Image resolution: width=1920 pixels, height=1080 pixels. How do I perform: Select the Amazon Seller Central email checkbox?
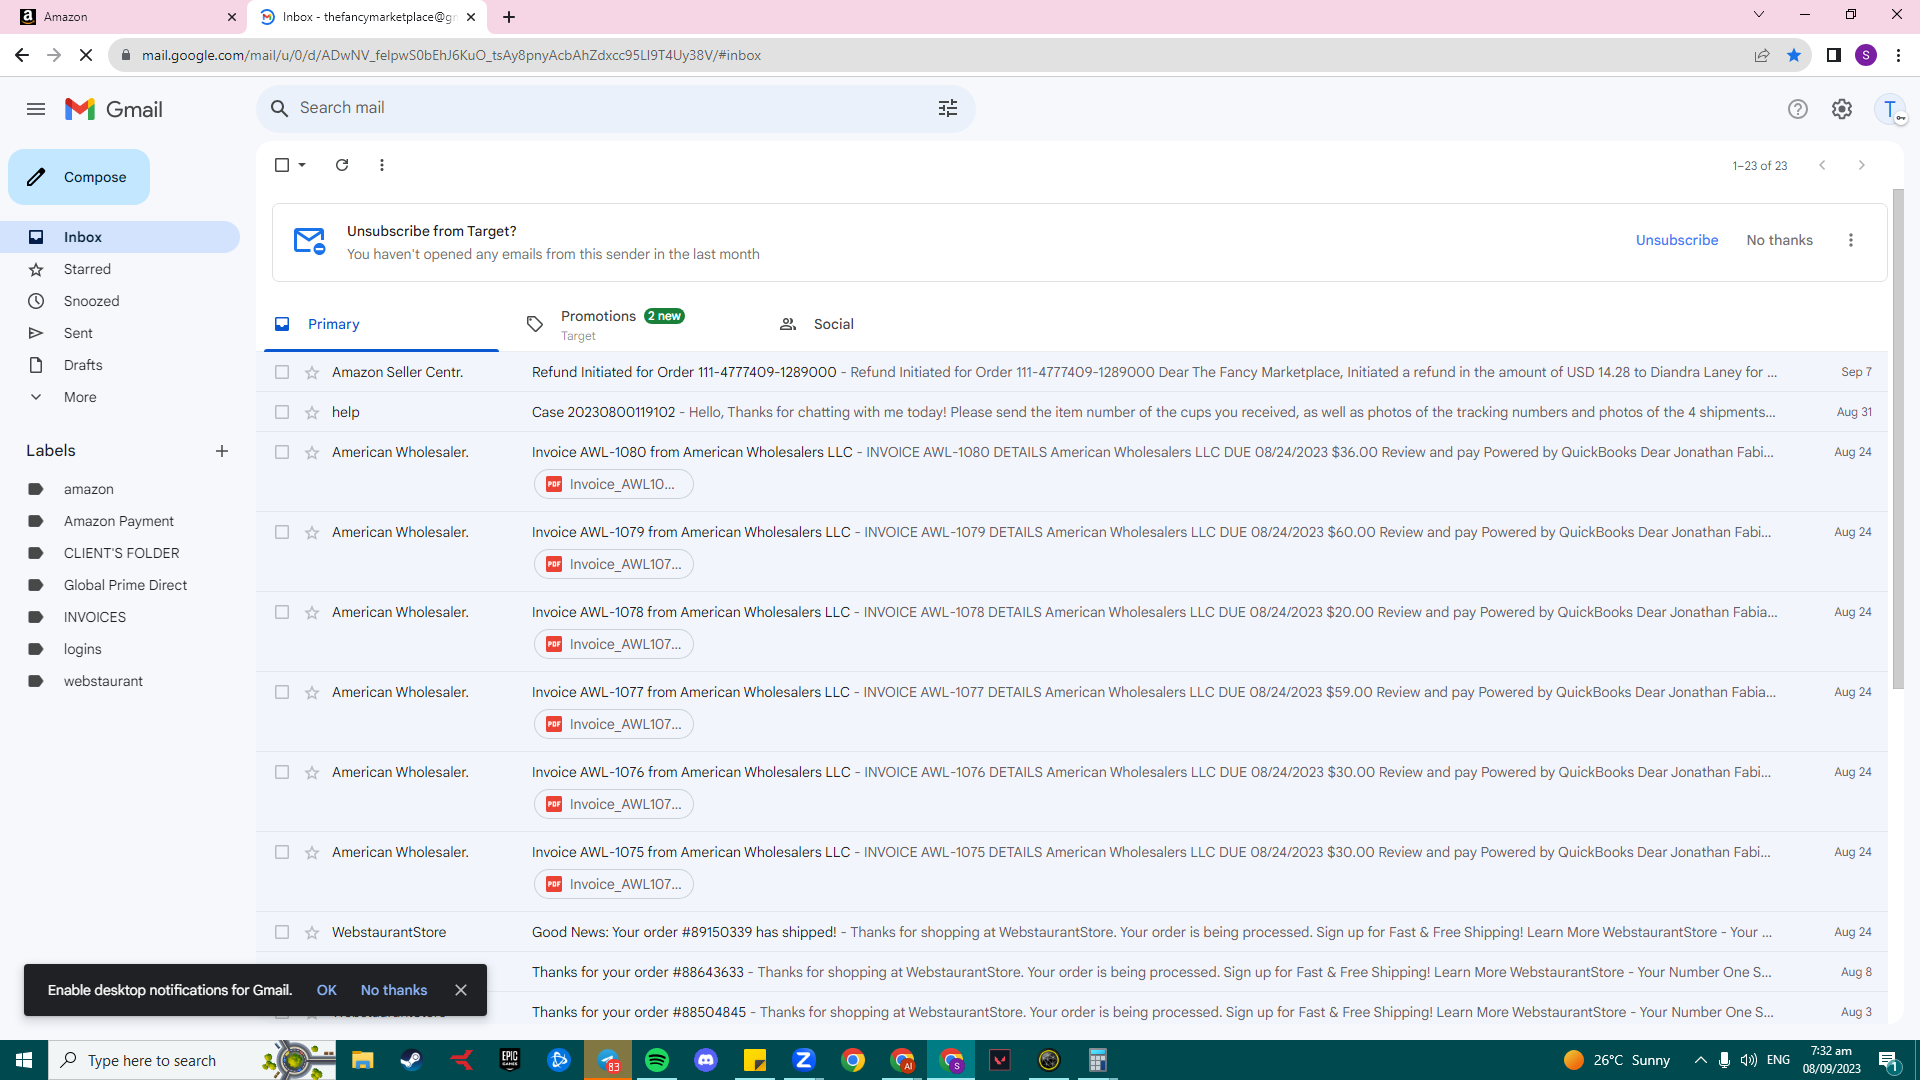tap(282, 372)
